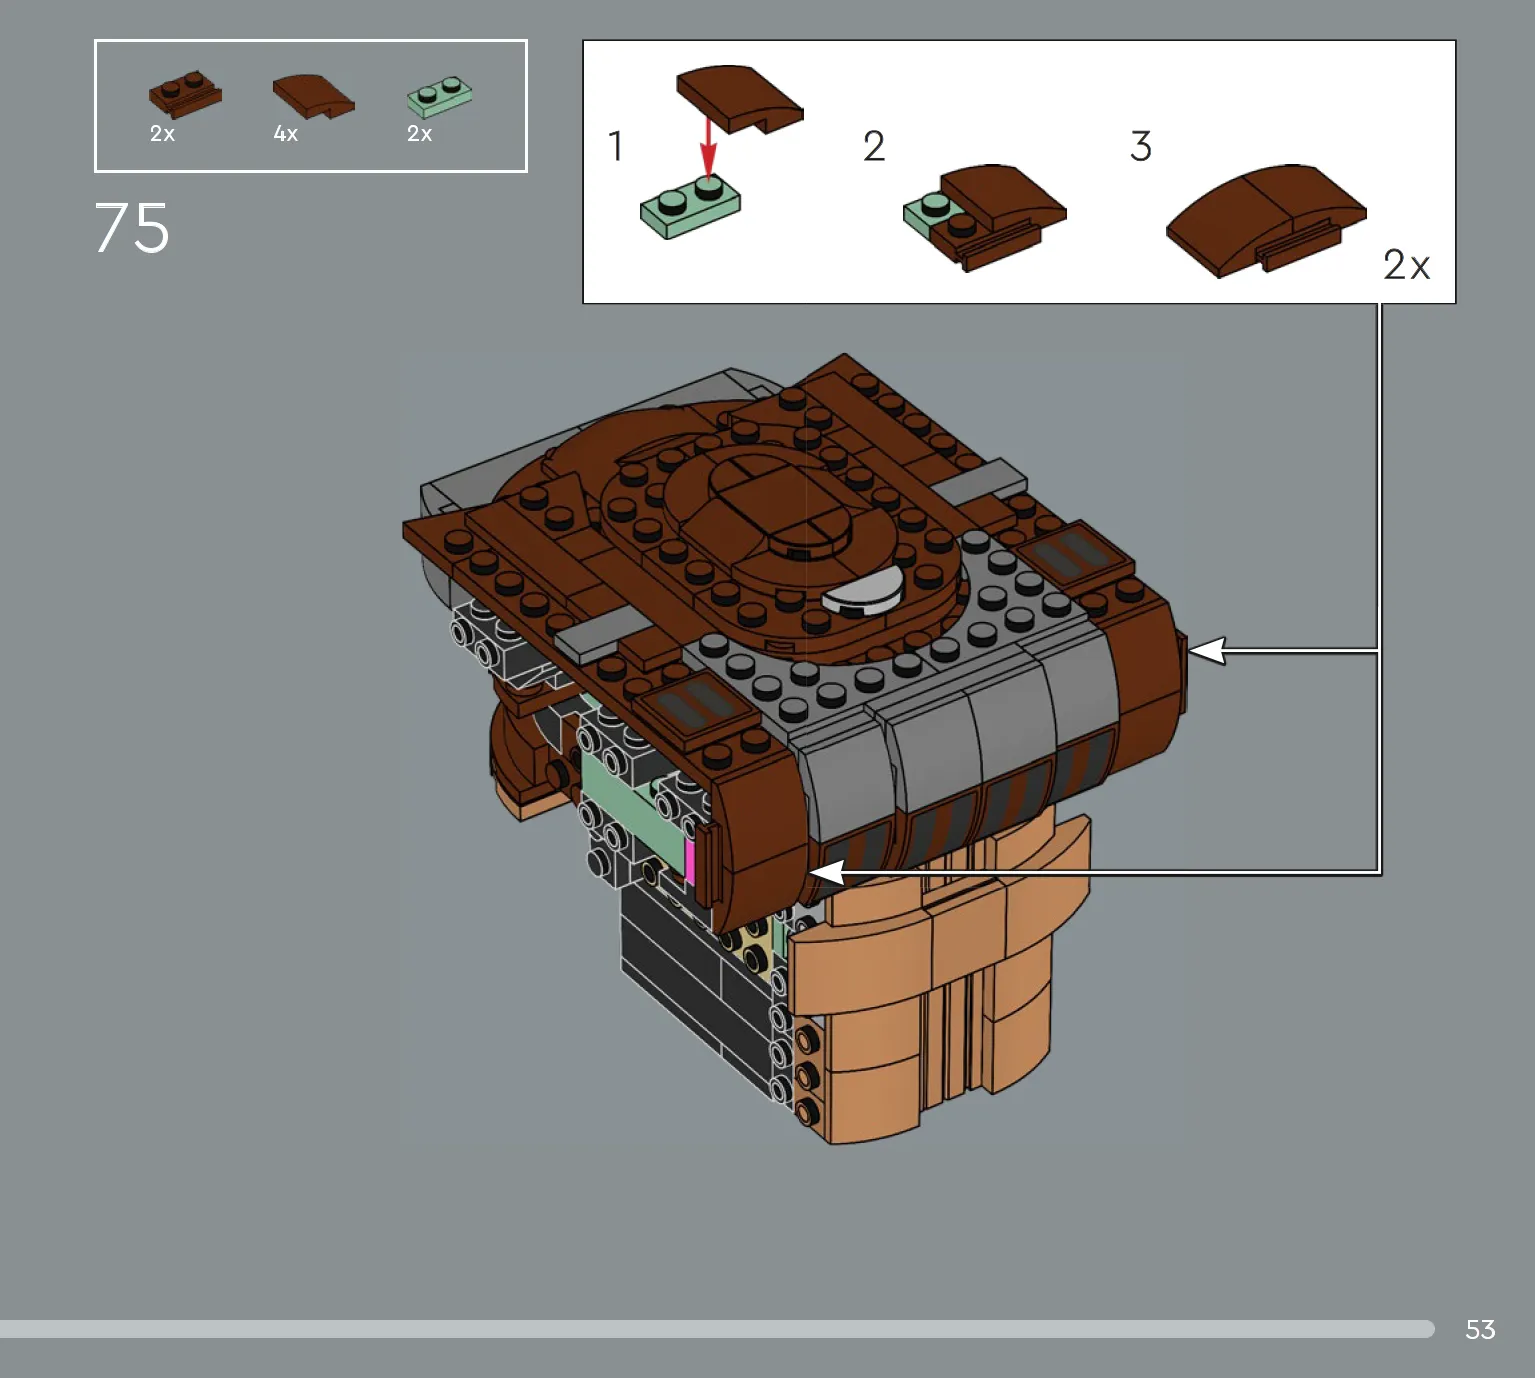
Task: Click sub-step 3 finished sub-assembly illustration
Action: point(1266,220)
